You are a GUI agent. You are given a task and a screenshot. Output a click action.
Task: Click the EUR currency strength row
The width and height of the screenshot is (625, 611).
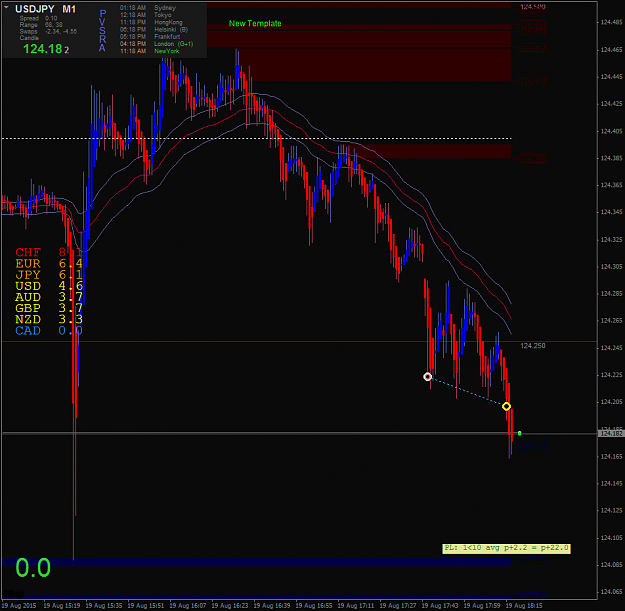click(49, 263)
